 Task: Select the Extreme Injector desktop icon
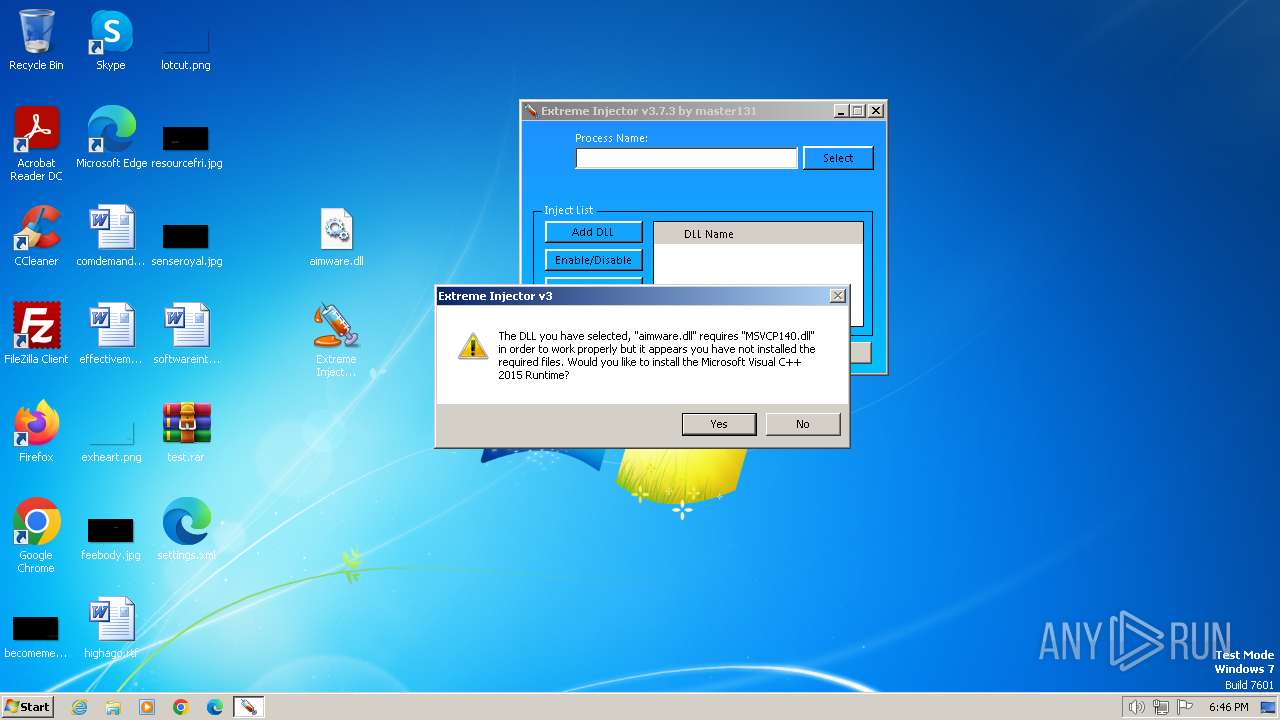pyautogui.click(x=336, y=340)
